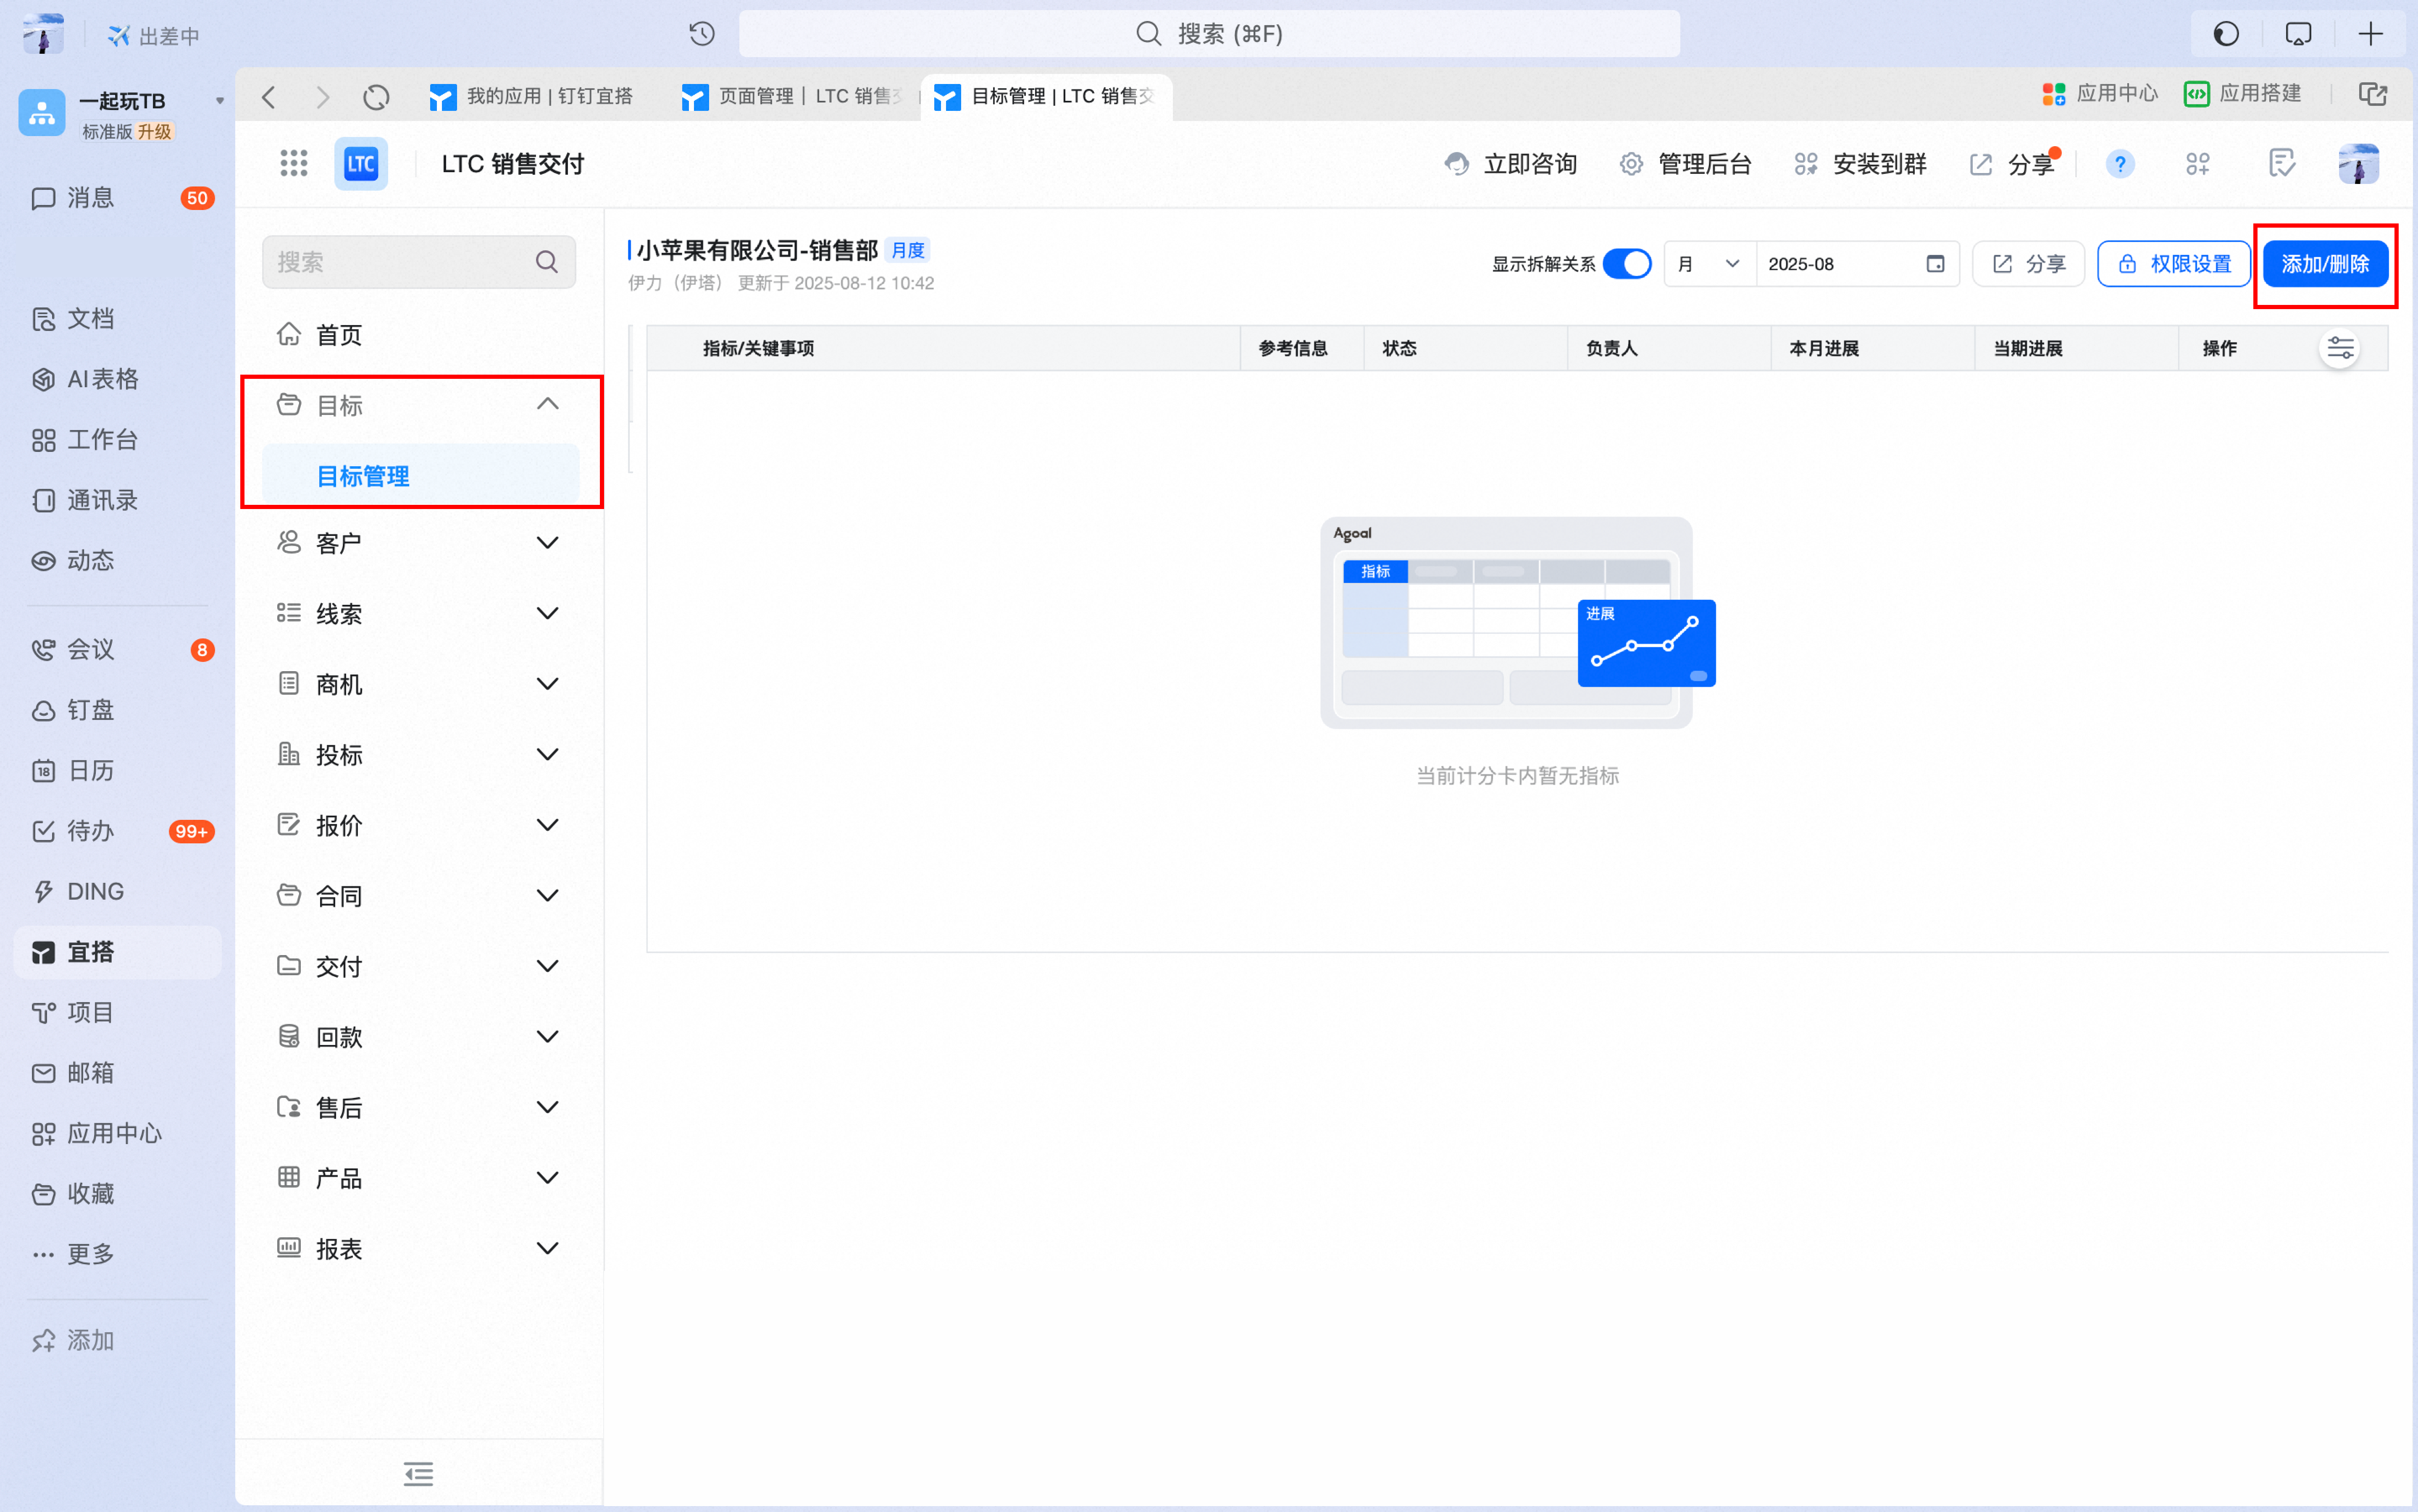
Task: Click the LTC app logo icon
Action: point(360,164)
